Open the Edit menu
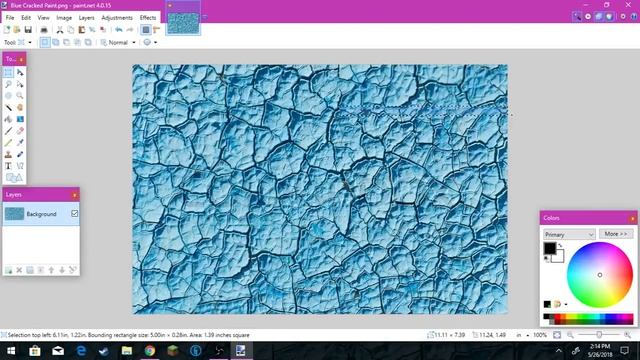640x360 pixels. coord(26,18)
